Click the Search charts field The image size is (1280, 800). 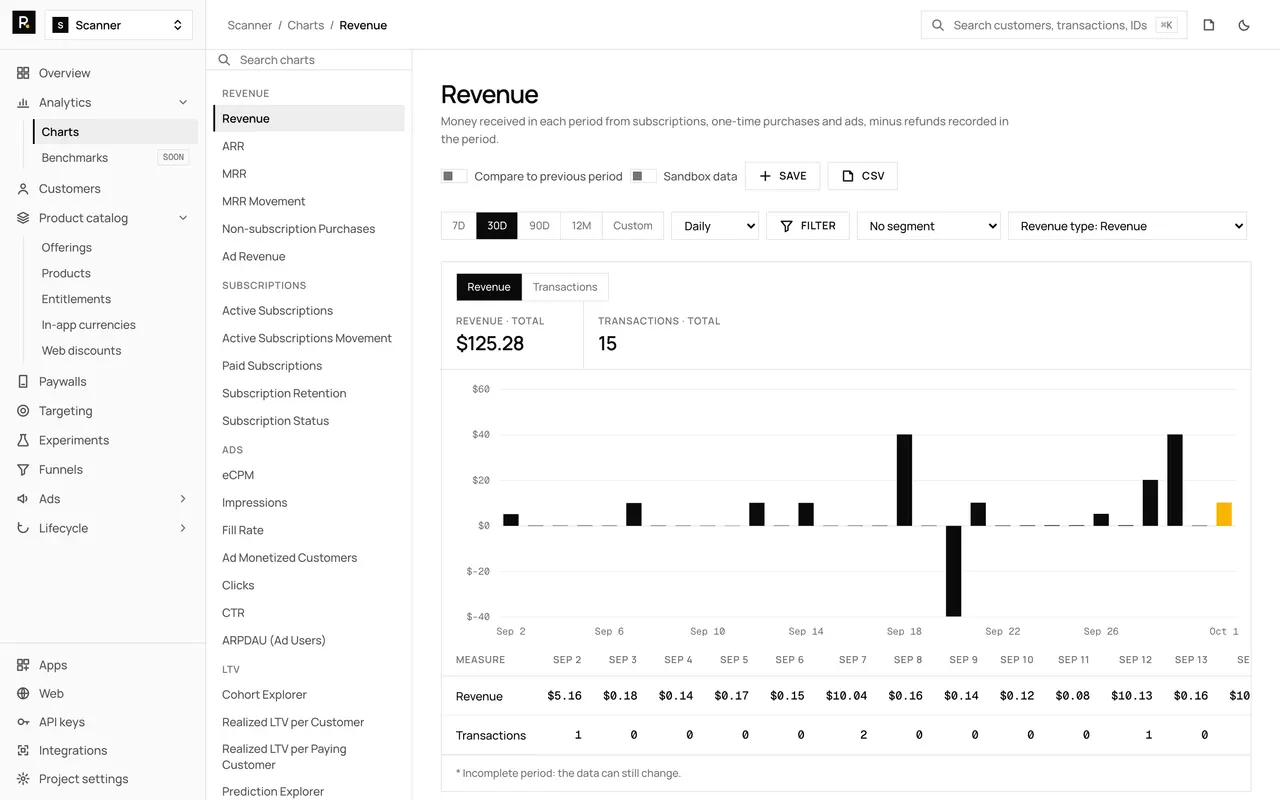coord(310,60)
